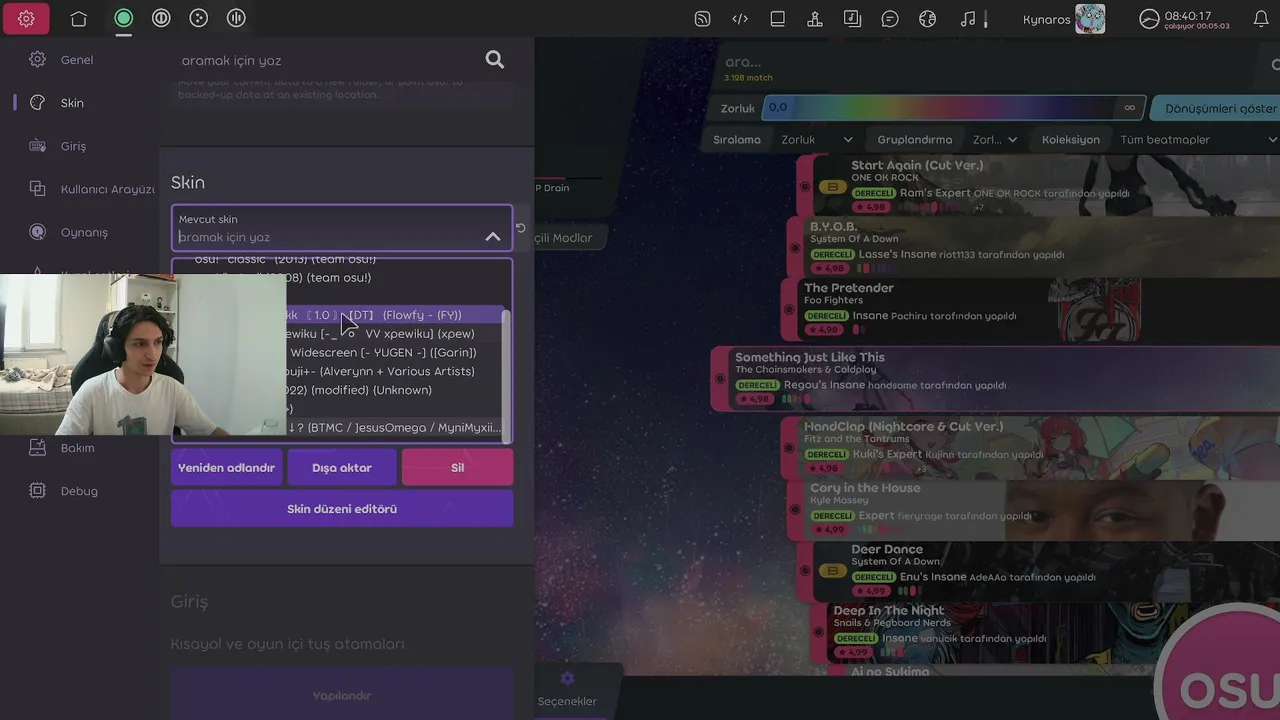Click the Zorluk difficulty range slider
The image size is (1280, 720).
point(953,108)
